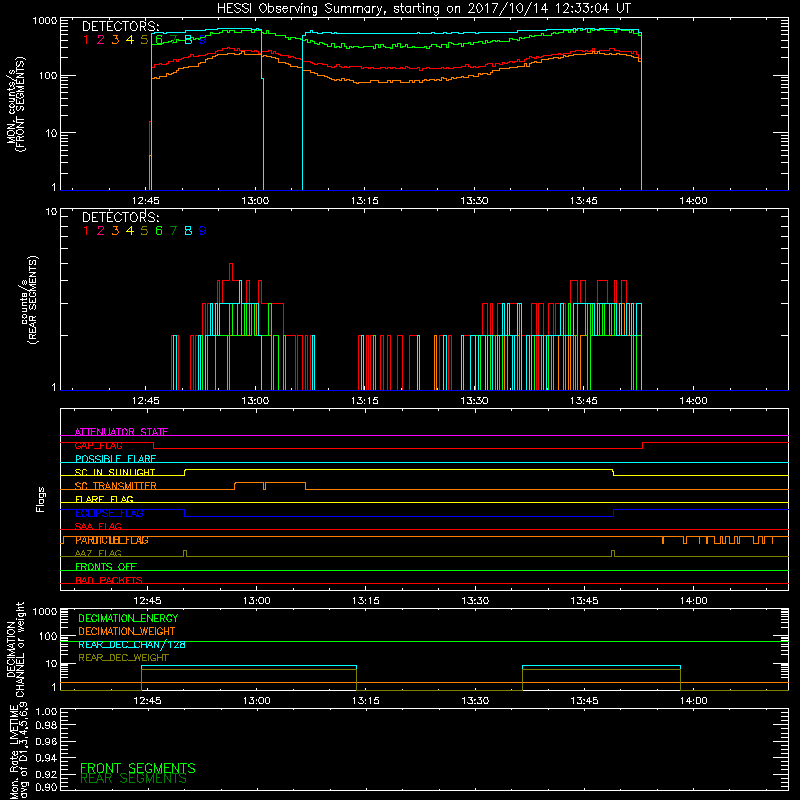Click the REAR_DEC_WEIGHT legend label
This screenshot has height=800, width=800.
(x=123, y=658)
